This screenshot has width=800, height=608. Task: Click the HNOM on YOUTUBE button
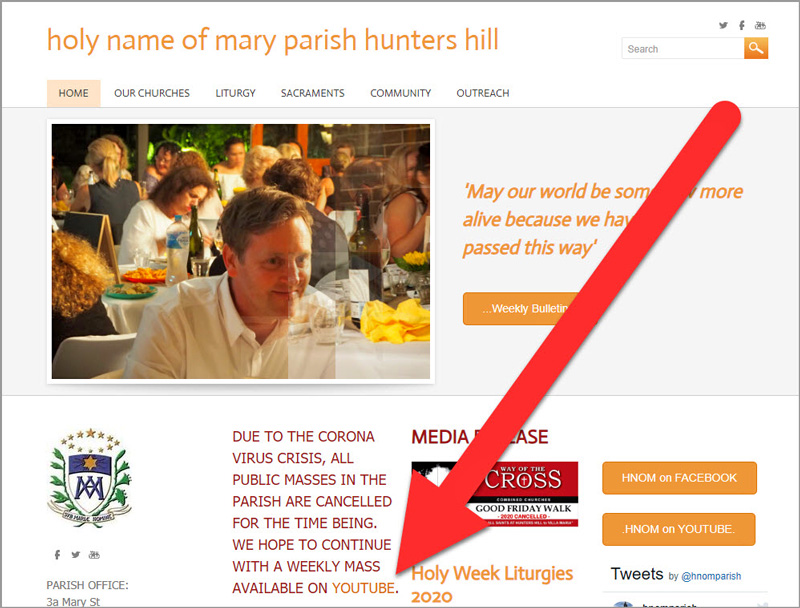coord(679,529)
